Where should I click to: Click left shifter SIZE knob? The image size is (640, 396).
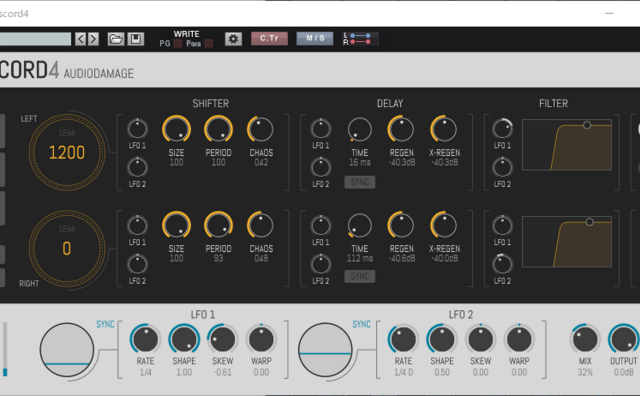coord(176,129)
